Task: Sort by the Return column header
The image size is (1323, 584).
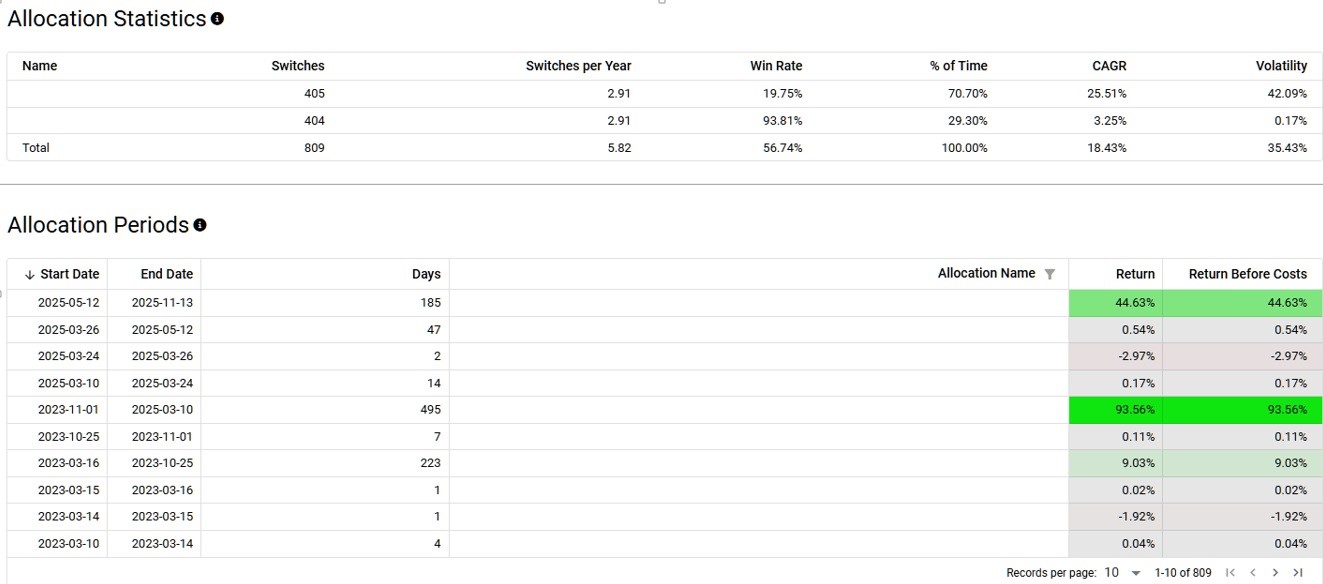Action: [x=1135, y=274]
